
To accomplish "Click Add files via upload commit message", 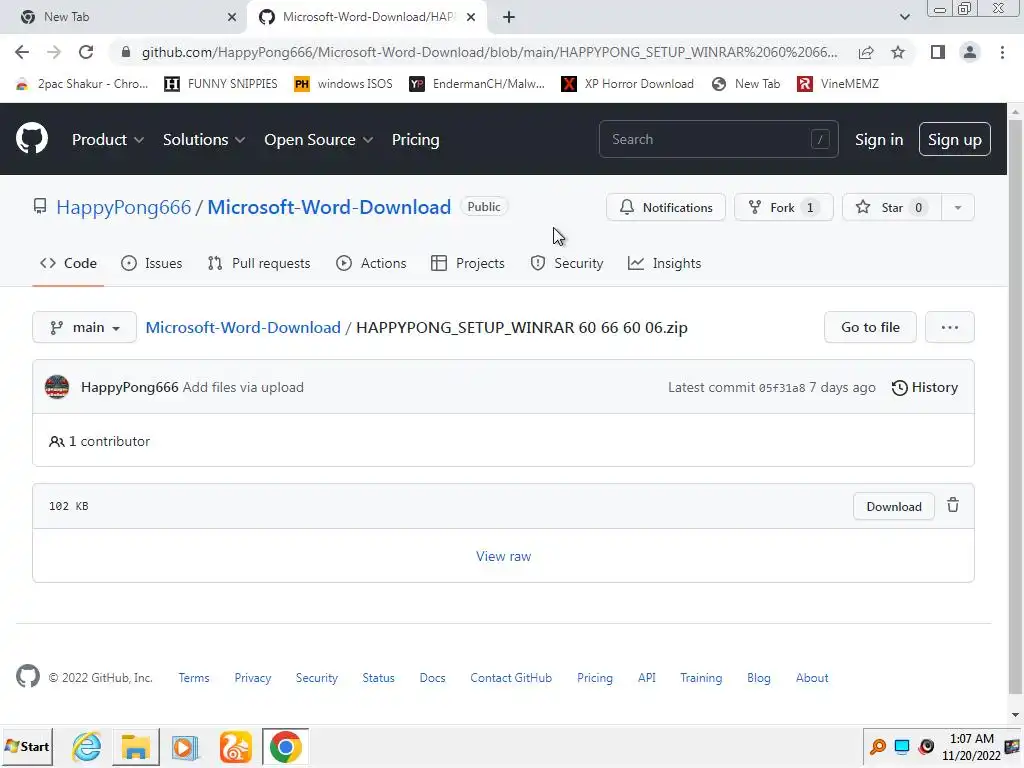I will click(243, 387).
